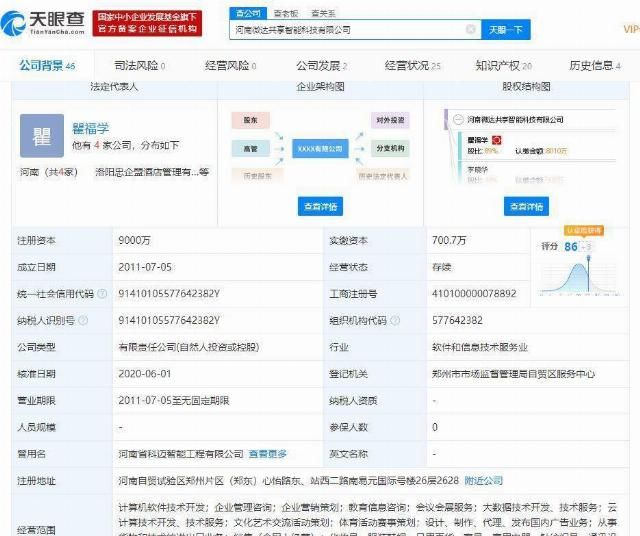Click the VIP link at top right

point(631,29)
